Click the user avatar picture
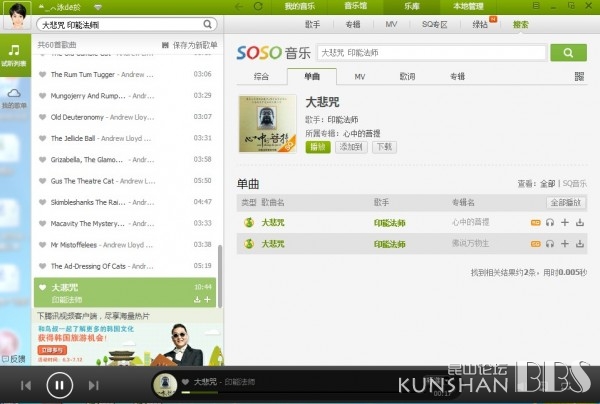The image size is (600, 404). 17,16
